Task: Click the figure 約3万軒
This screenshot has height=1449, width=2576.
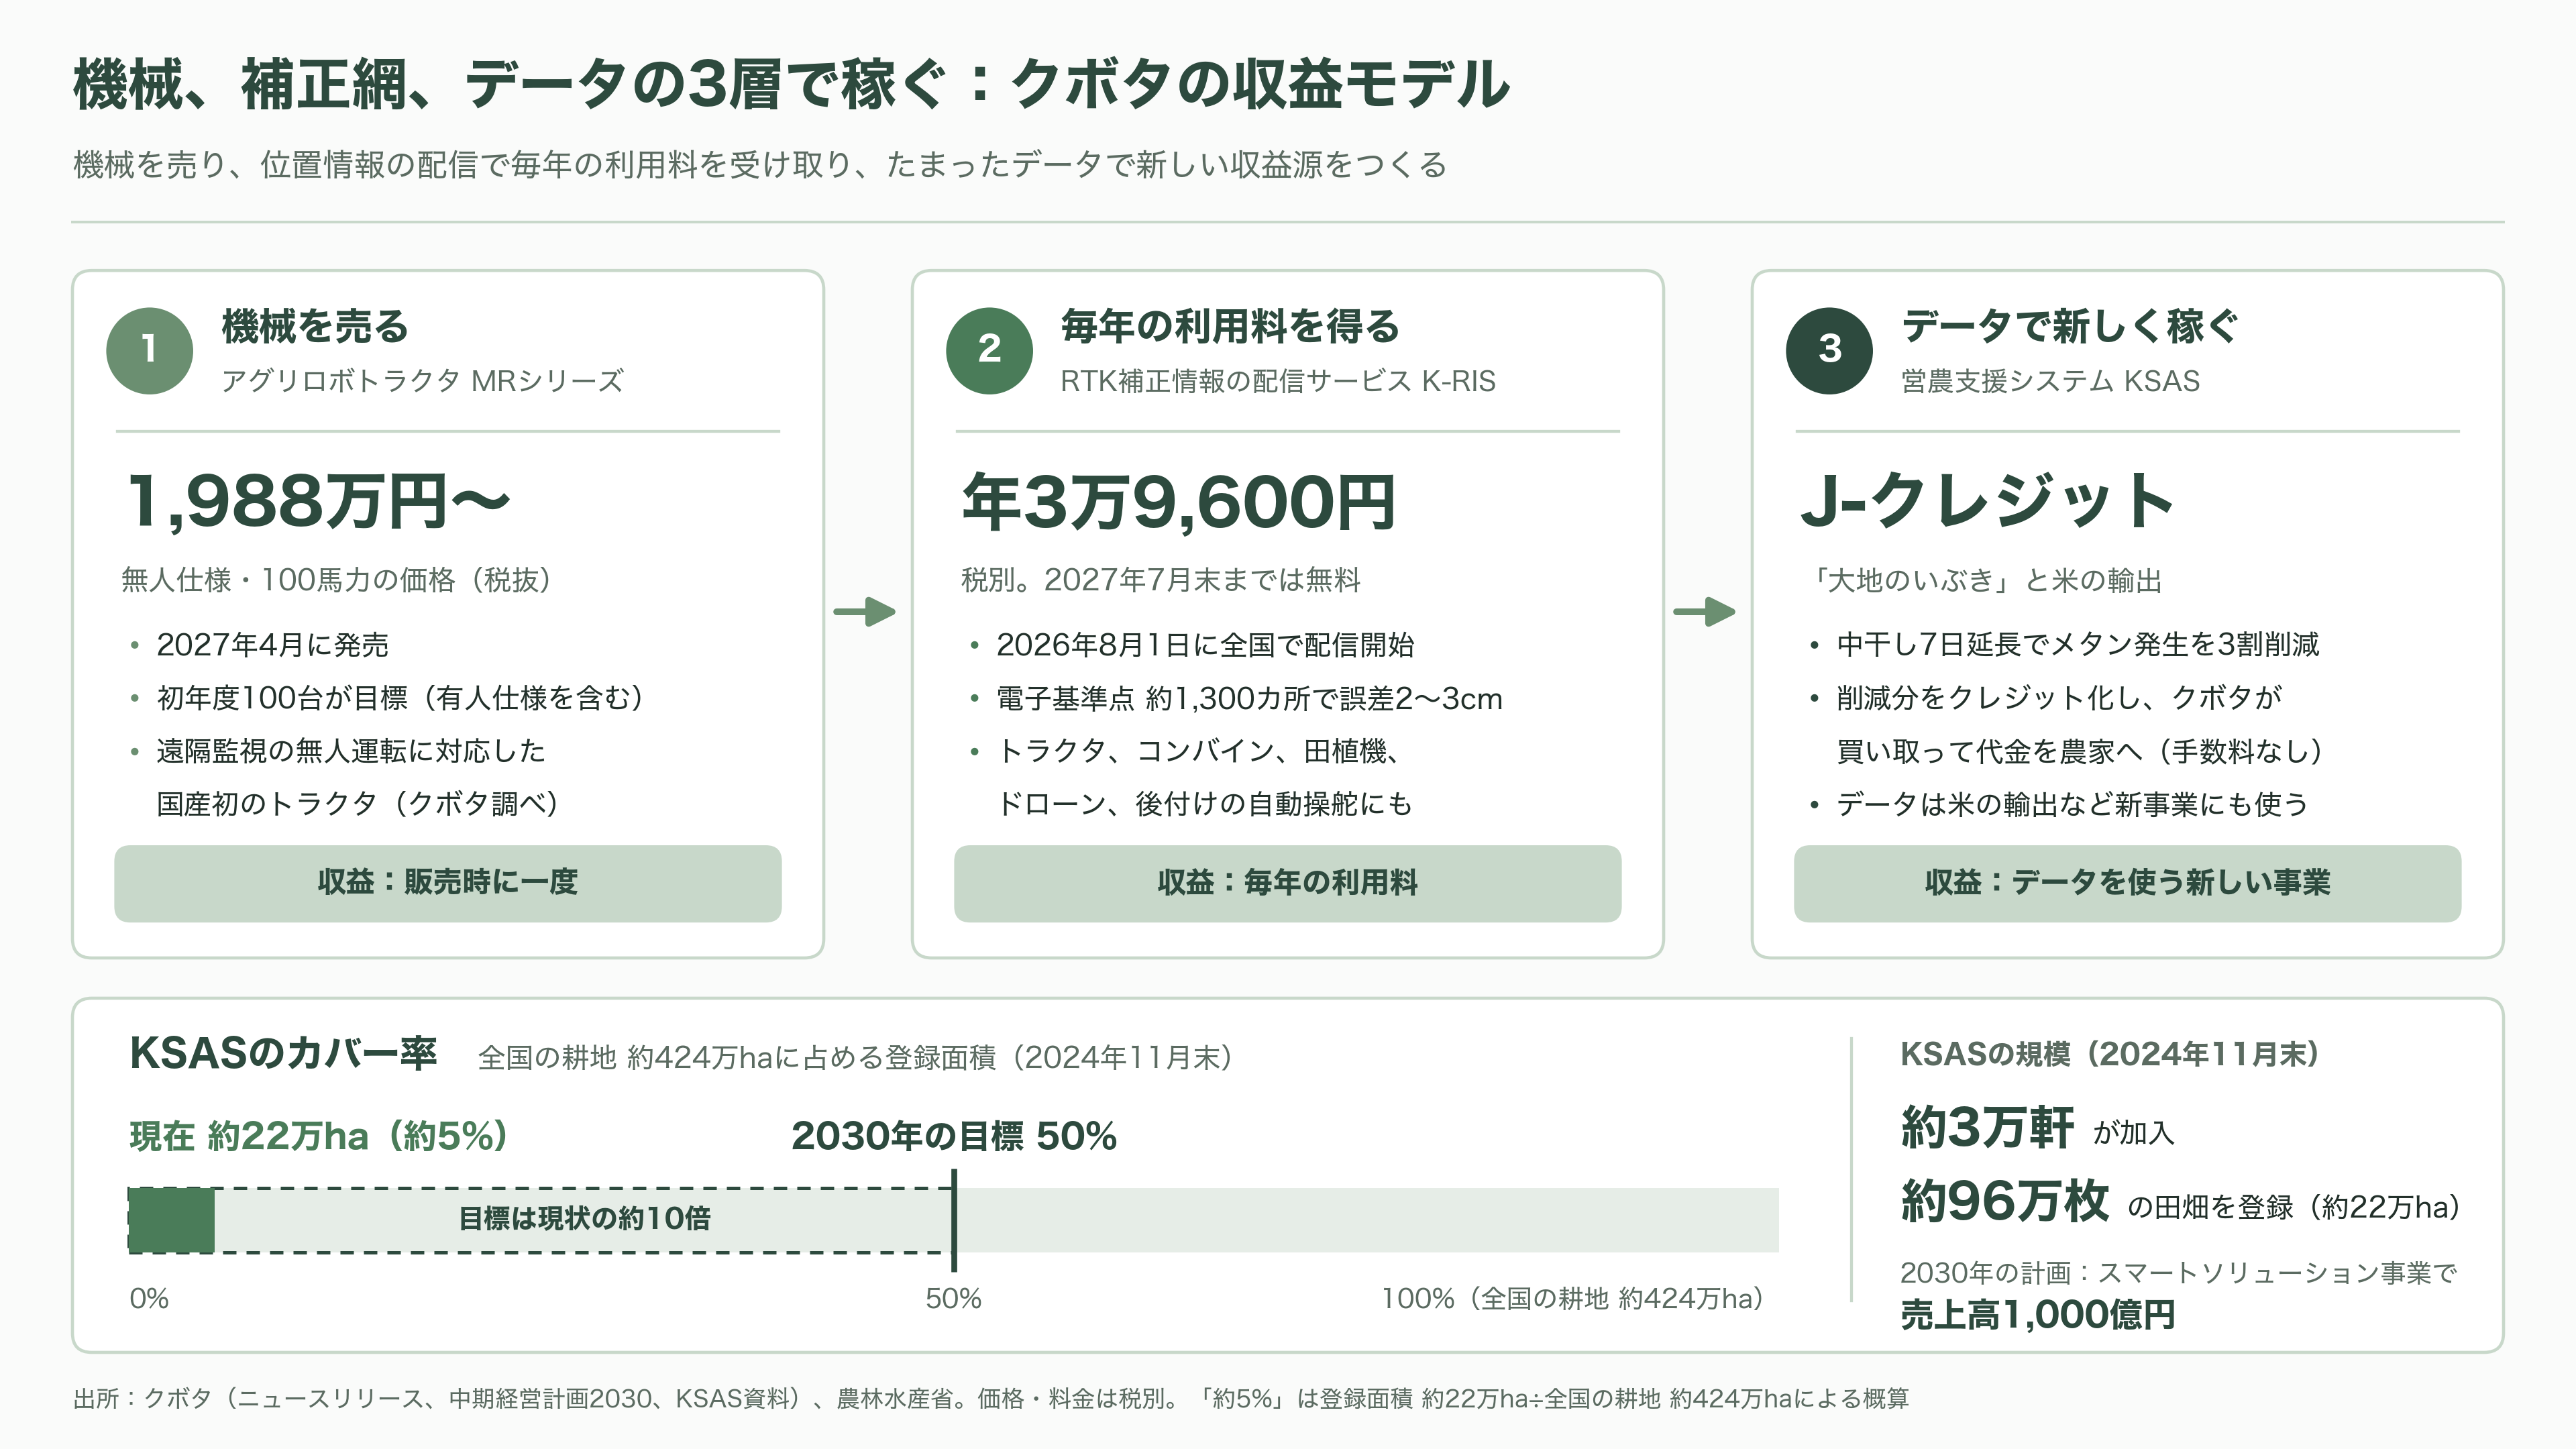Action: 1988,1128
